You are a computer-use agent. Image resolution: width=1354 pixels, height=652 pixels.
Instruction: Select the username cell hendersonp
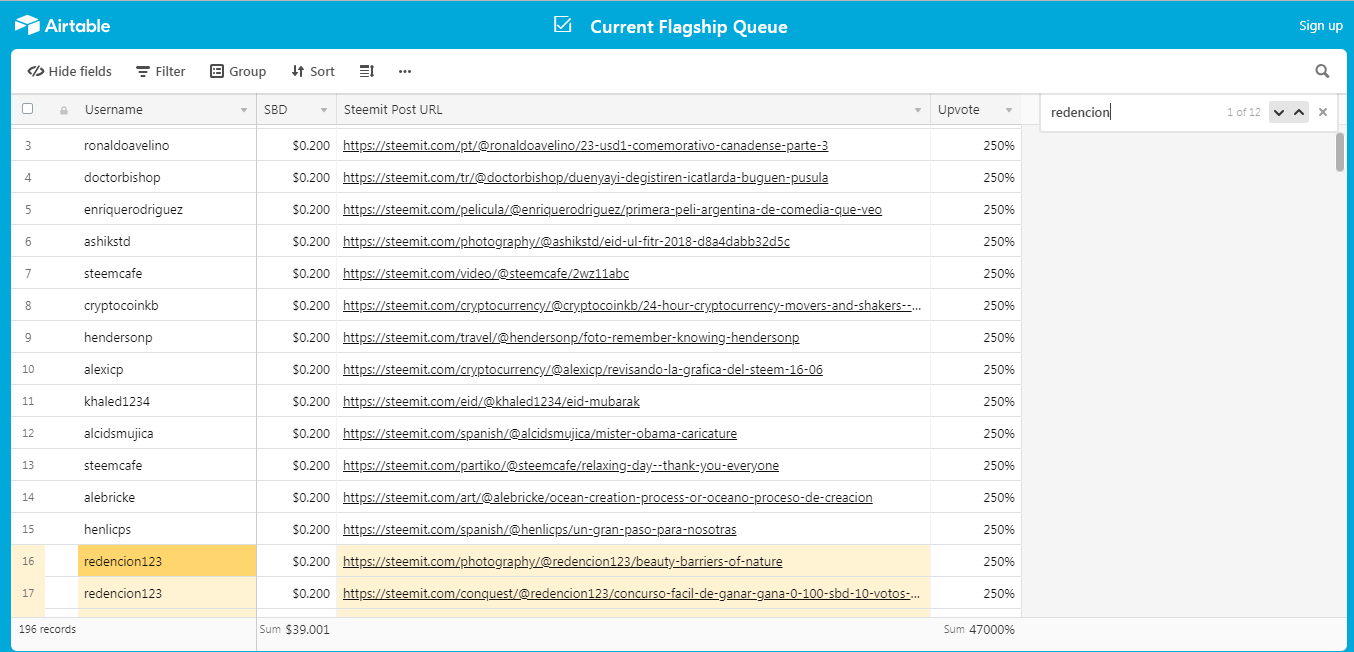coord(167,338)
